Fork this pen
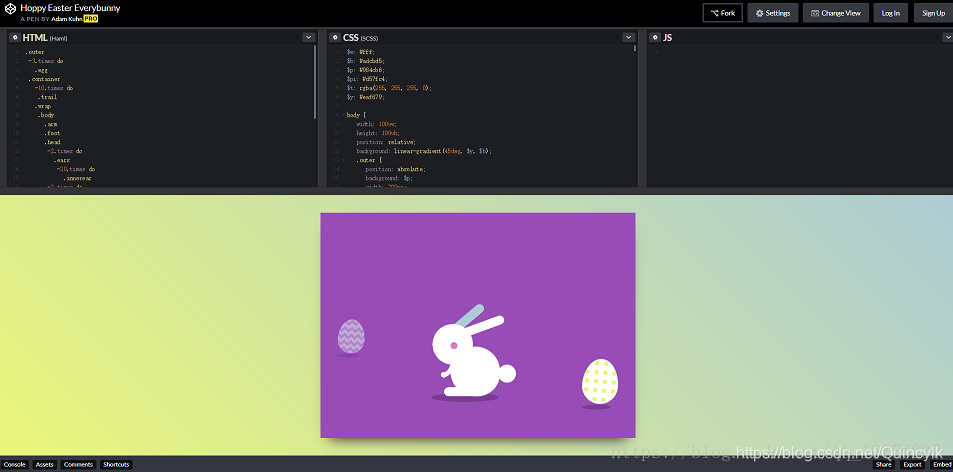Screen dimensions: 953x472 [x=723, y=13]
